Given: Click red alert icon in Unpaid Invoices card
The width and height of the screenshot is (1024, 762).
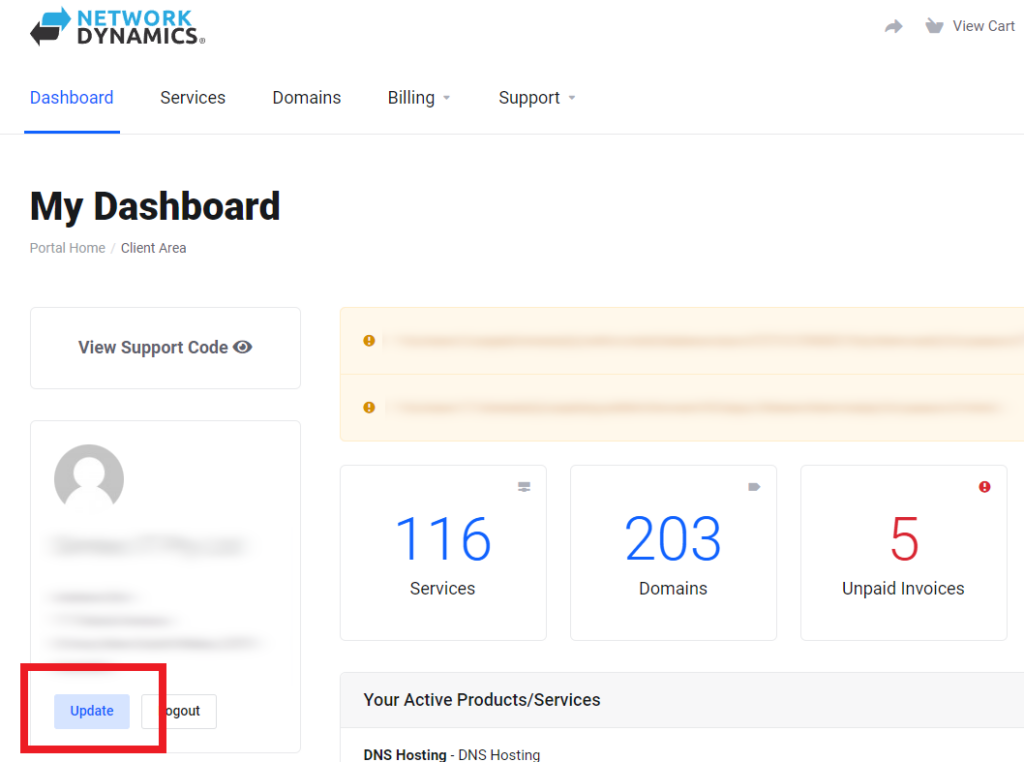Looking at the screenshot, I should 984,487.
